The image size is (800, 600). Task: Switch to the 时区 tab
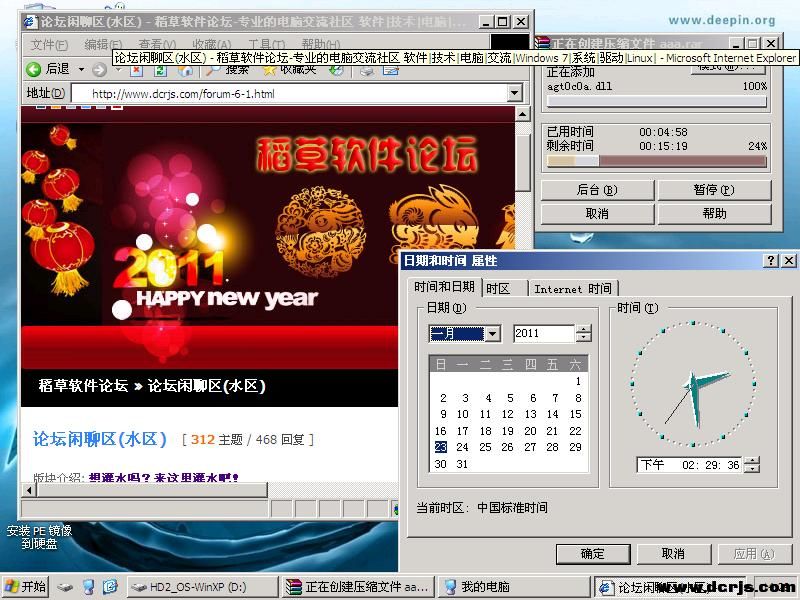click(x=498, y=288)
